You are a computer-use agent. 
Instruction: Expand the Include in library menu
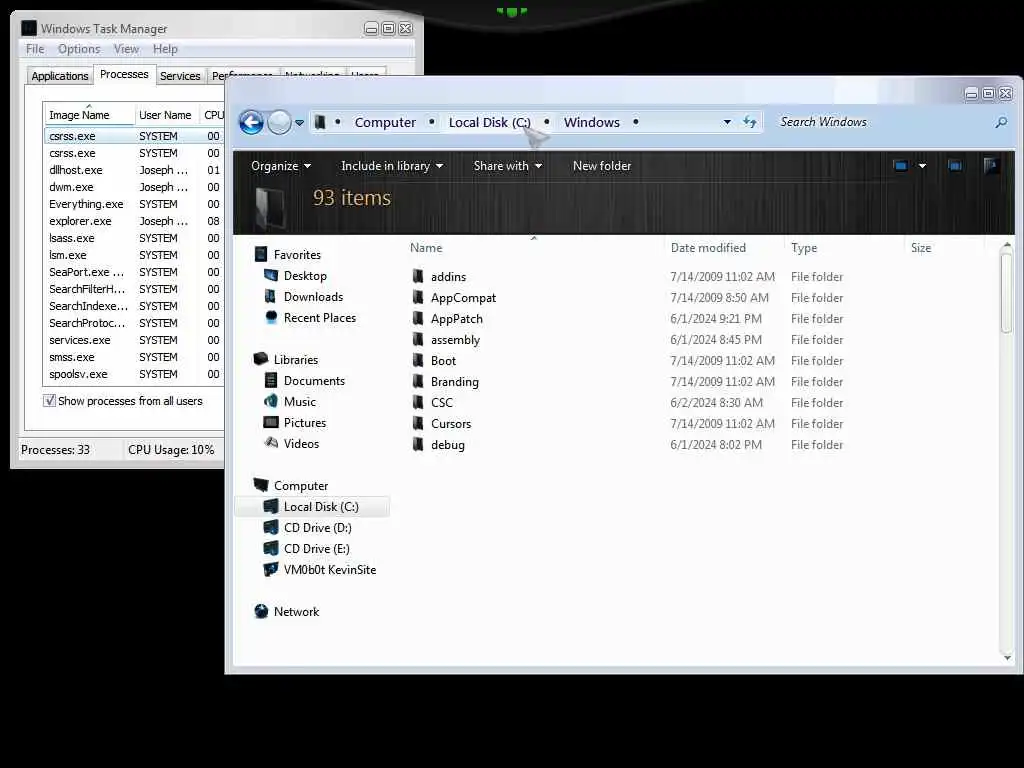[x=392, y=166]
